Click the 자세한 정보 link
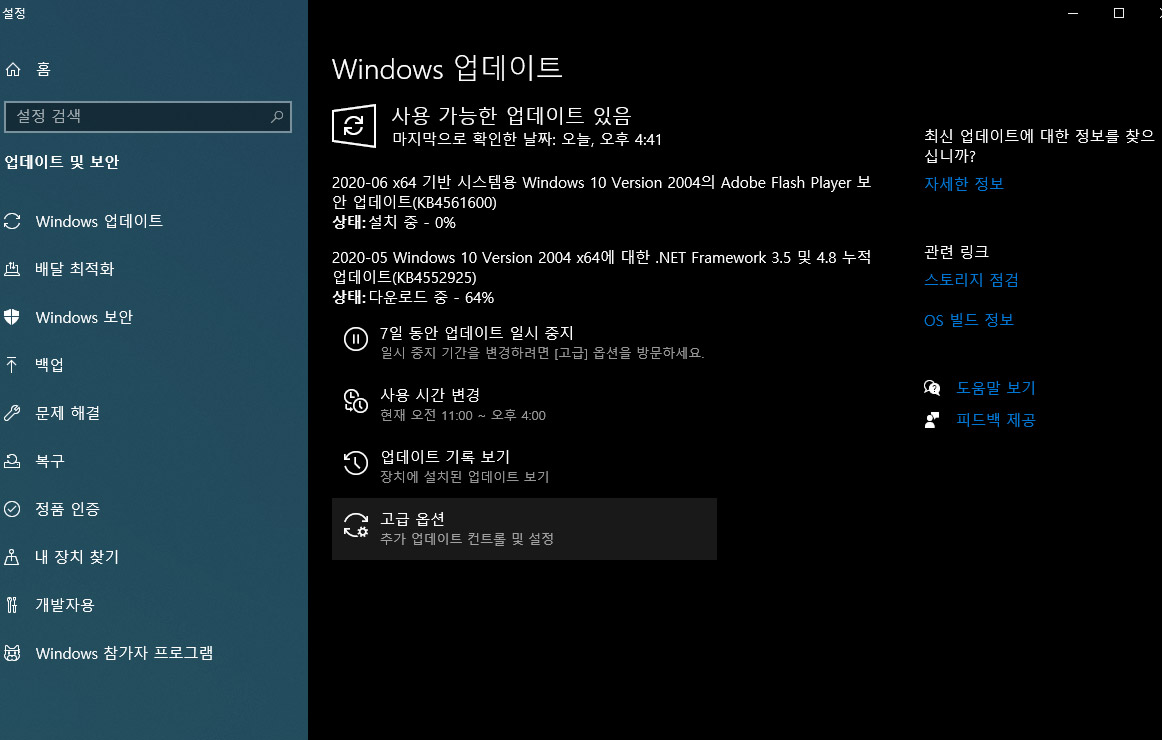 [x=963, y=184]
